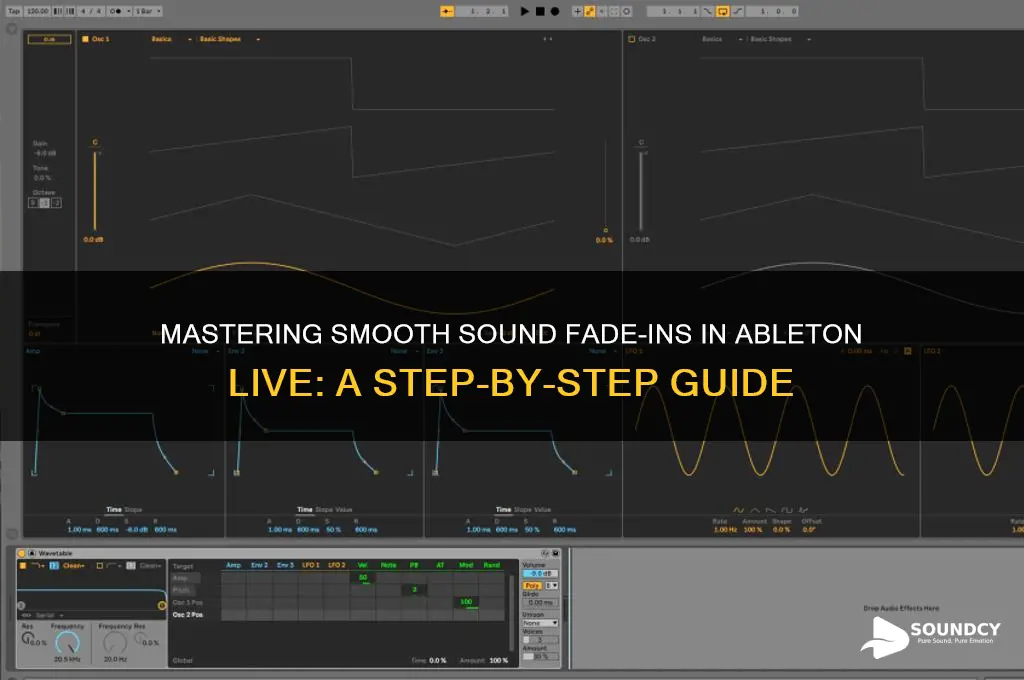Click the Osc 1 gain slider
The height and width of the screenshot is (680, 1024).
(95, 189)
